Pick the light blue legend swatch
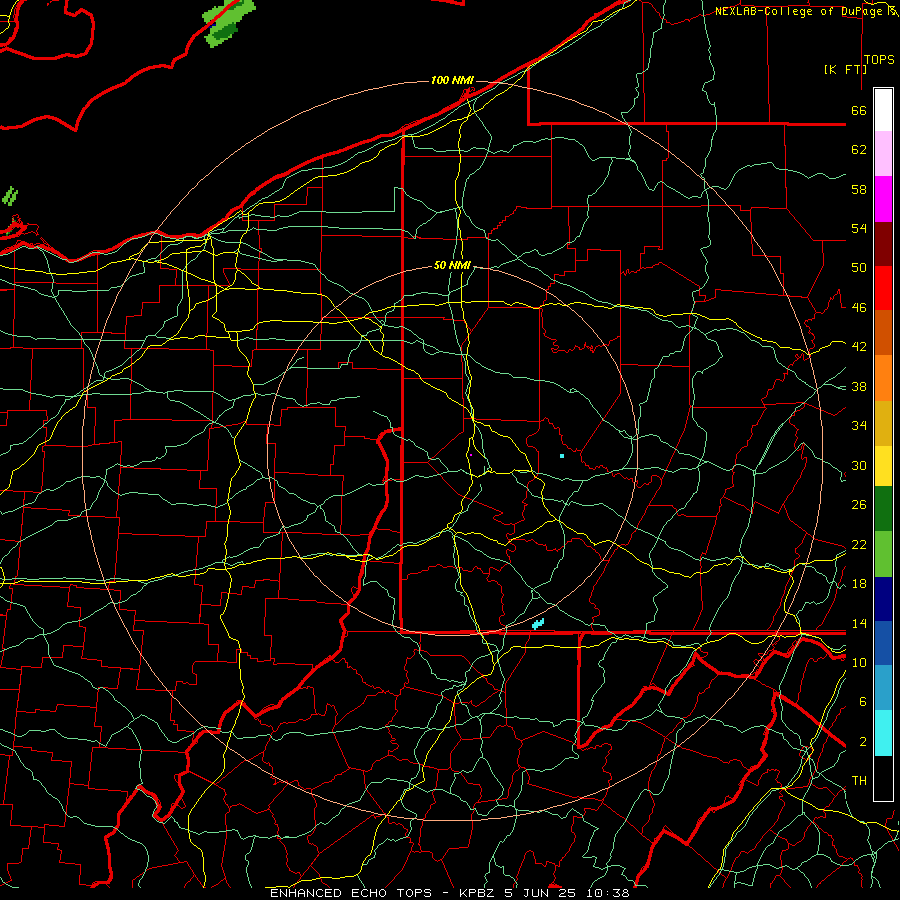Viewport: 900px width, 900px height. click(x=883, y=688)
